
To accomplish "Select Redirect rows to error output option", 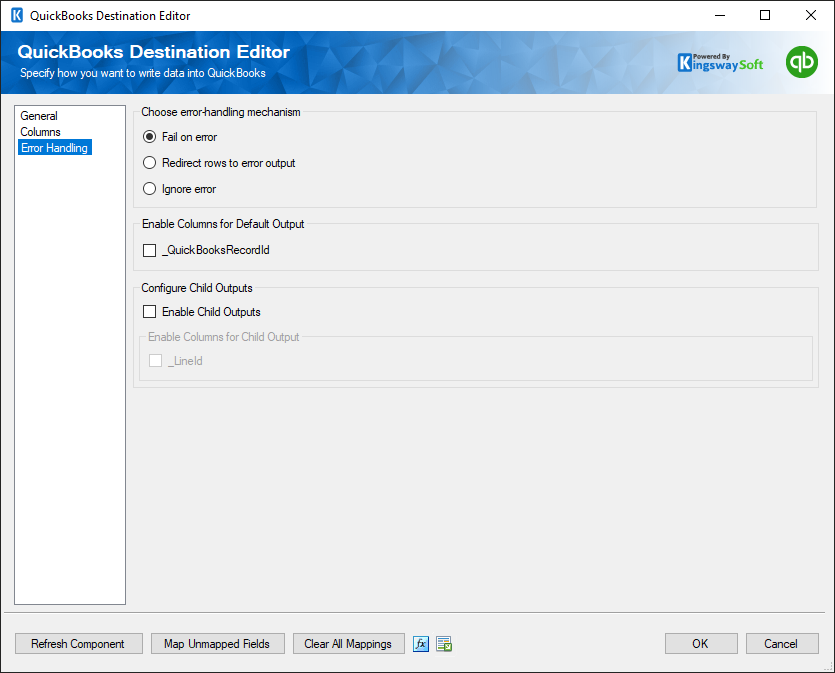I will (150, 163).
